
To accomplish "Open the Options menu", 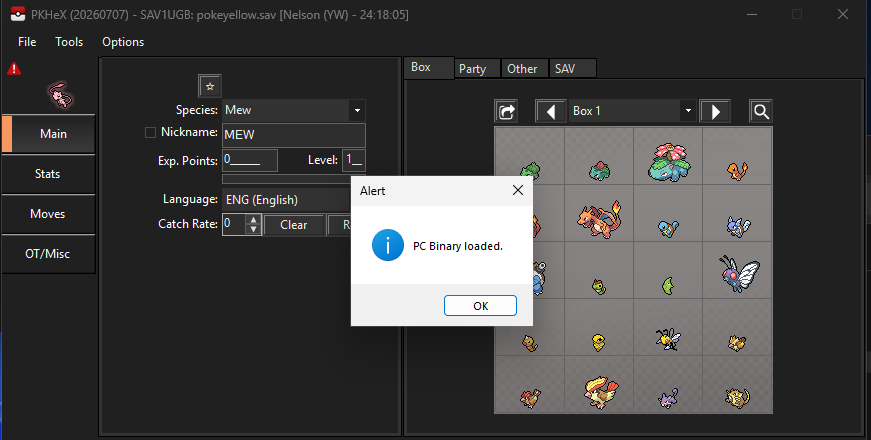I will click(123, 42).
